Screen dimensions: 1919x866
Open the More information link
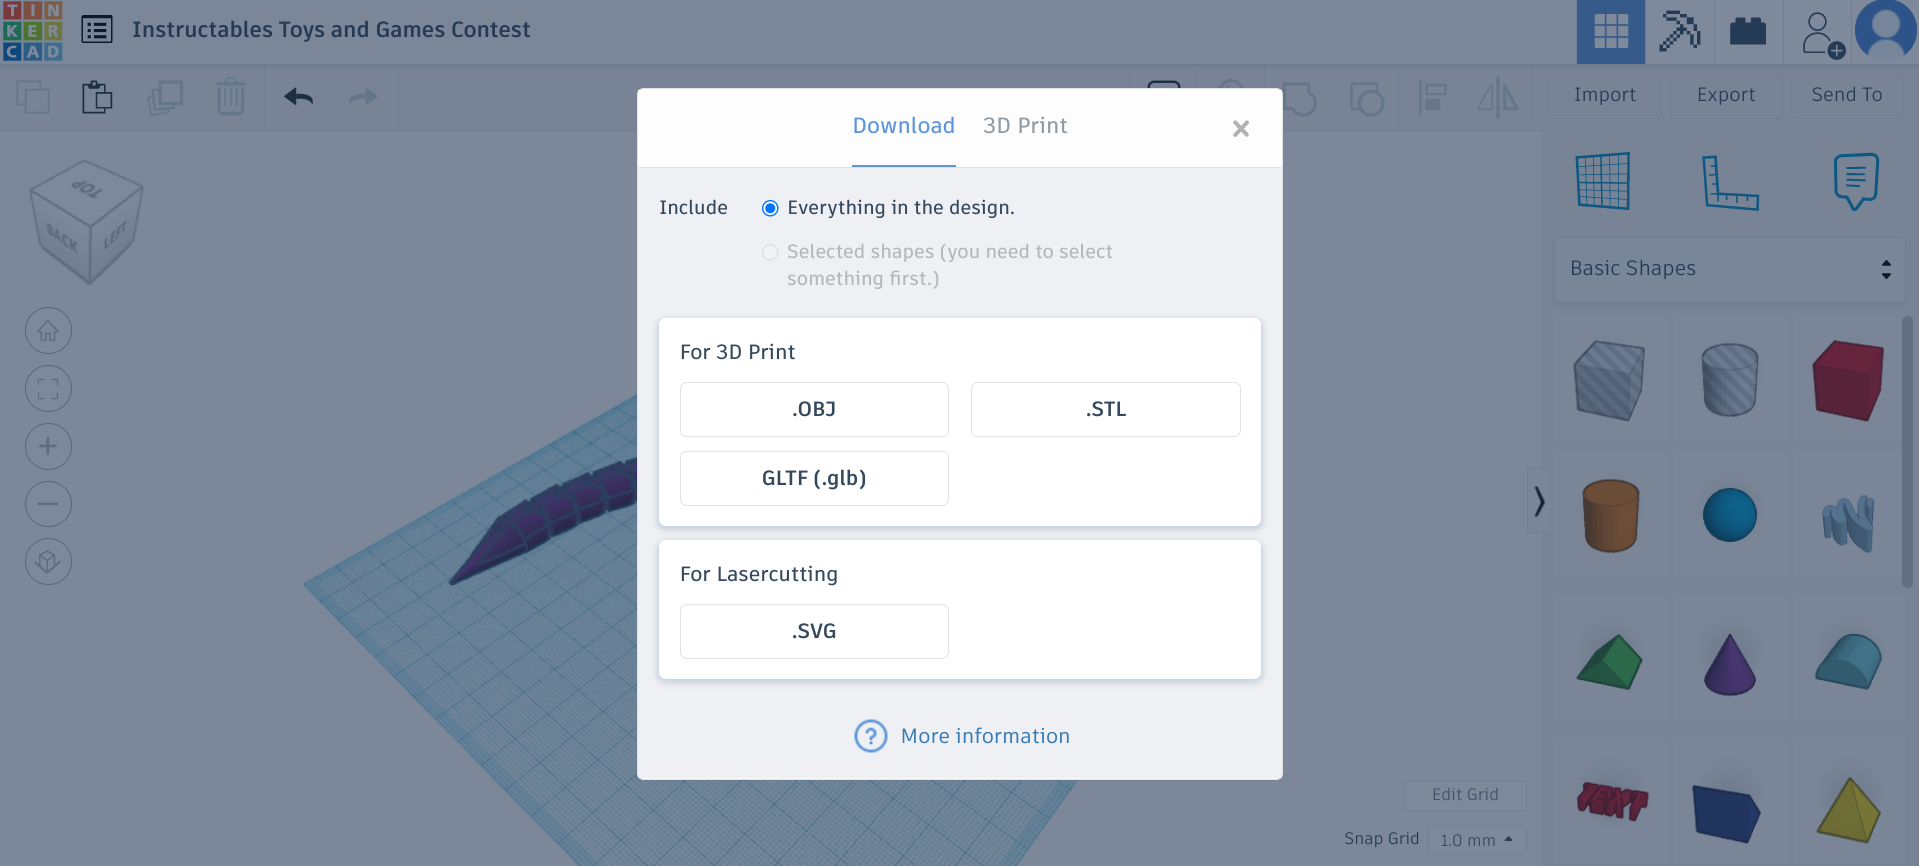click(x=985, y=736)
